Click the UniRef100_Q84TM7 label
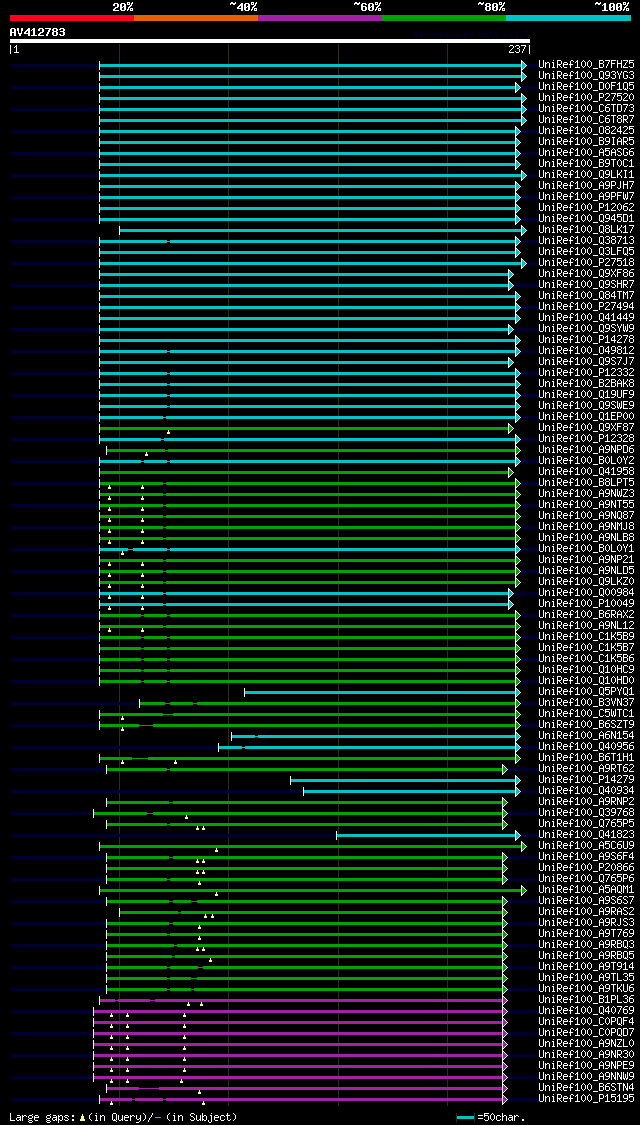Screen dimensions: 640x1125 click(x=586, y=296)
